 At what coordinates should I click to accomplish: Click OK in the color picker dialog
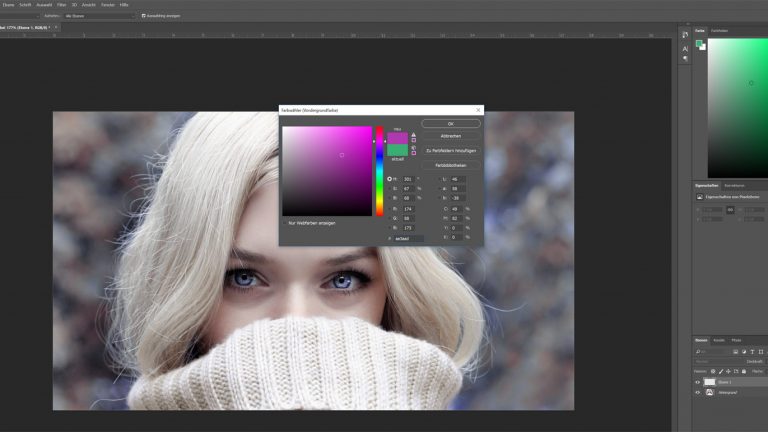point(450,123)
